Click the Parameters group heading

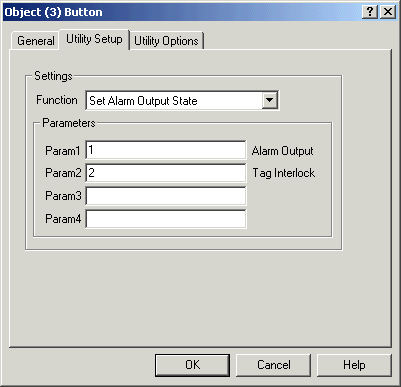pyautogui.click(x=69, y=123)
